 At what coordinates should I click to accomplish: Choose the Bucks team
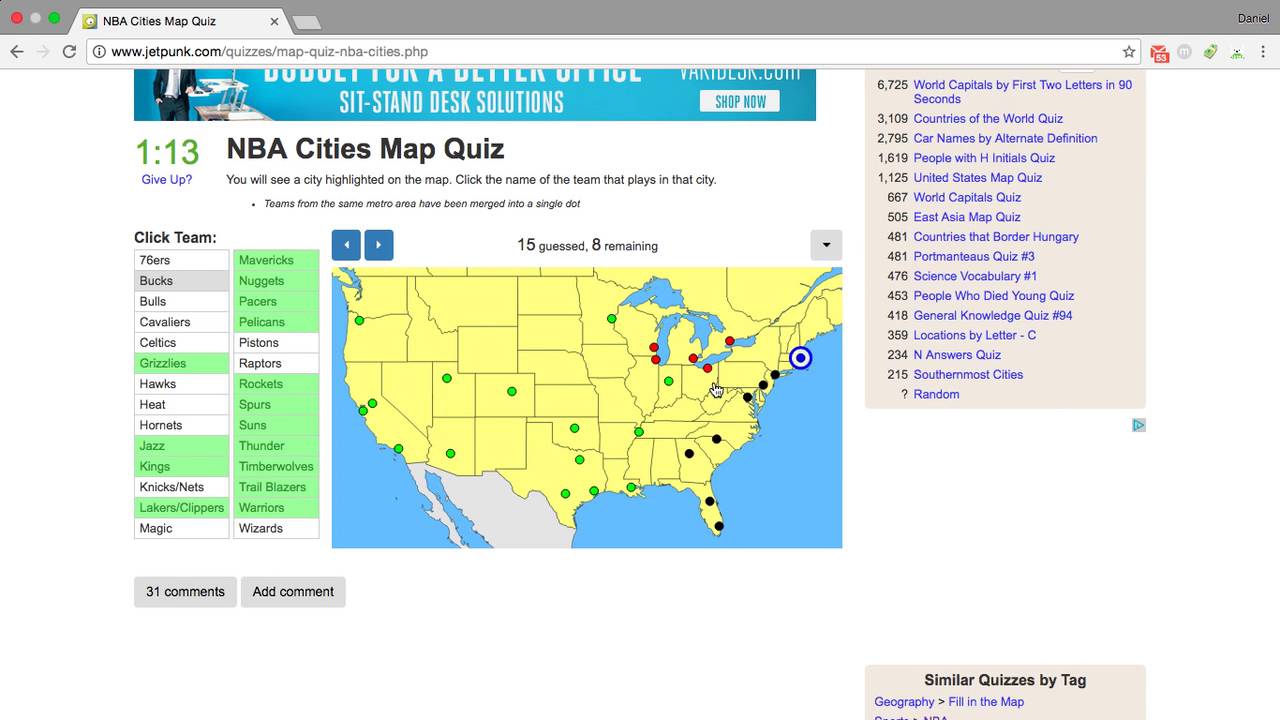(x=182, y=281)
